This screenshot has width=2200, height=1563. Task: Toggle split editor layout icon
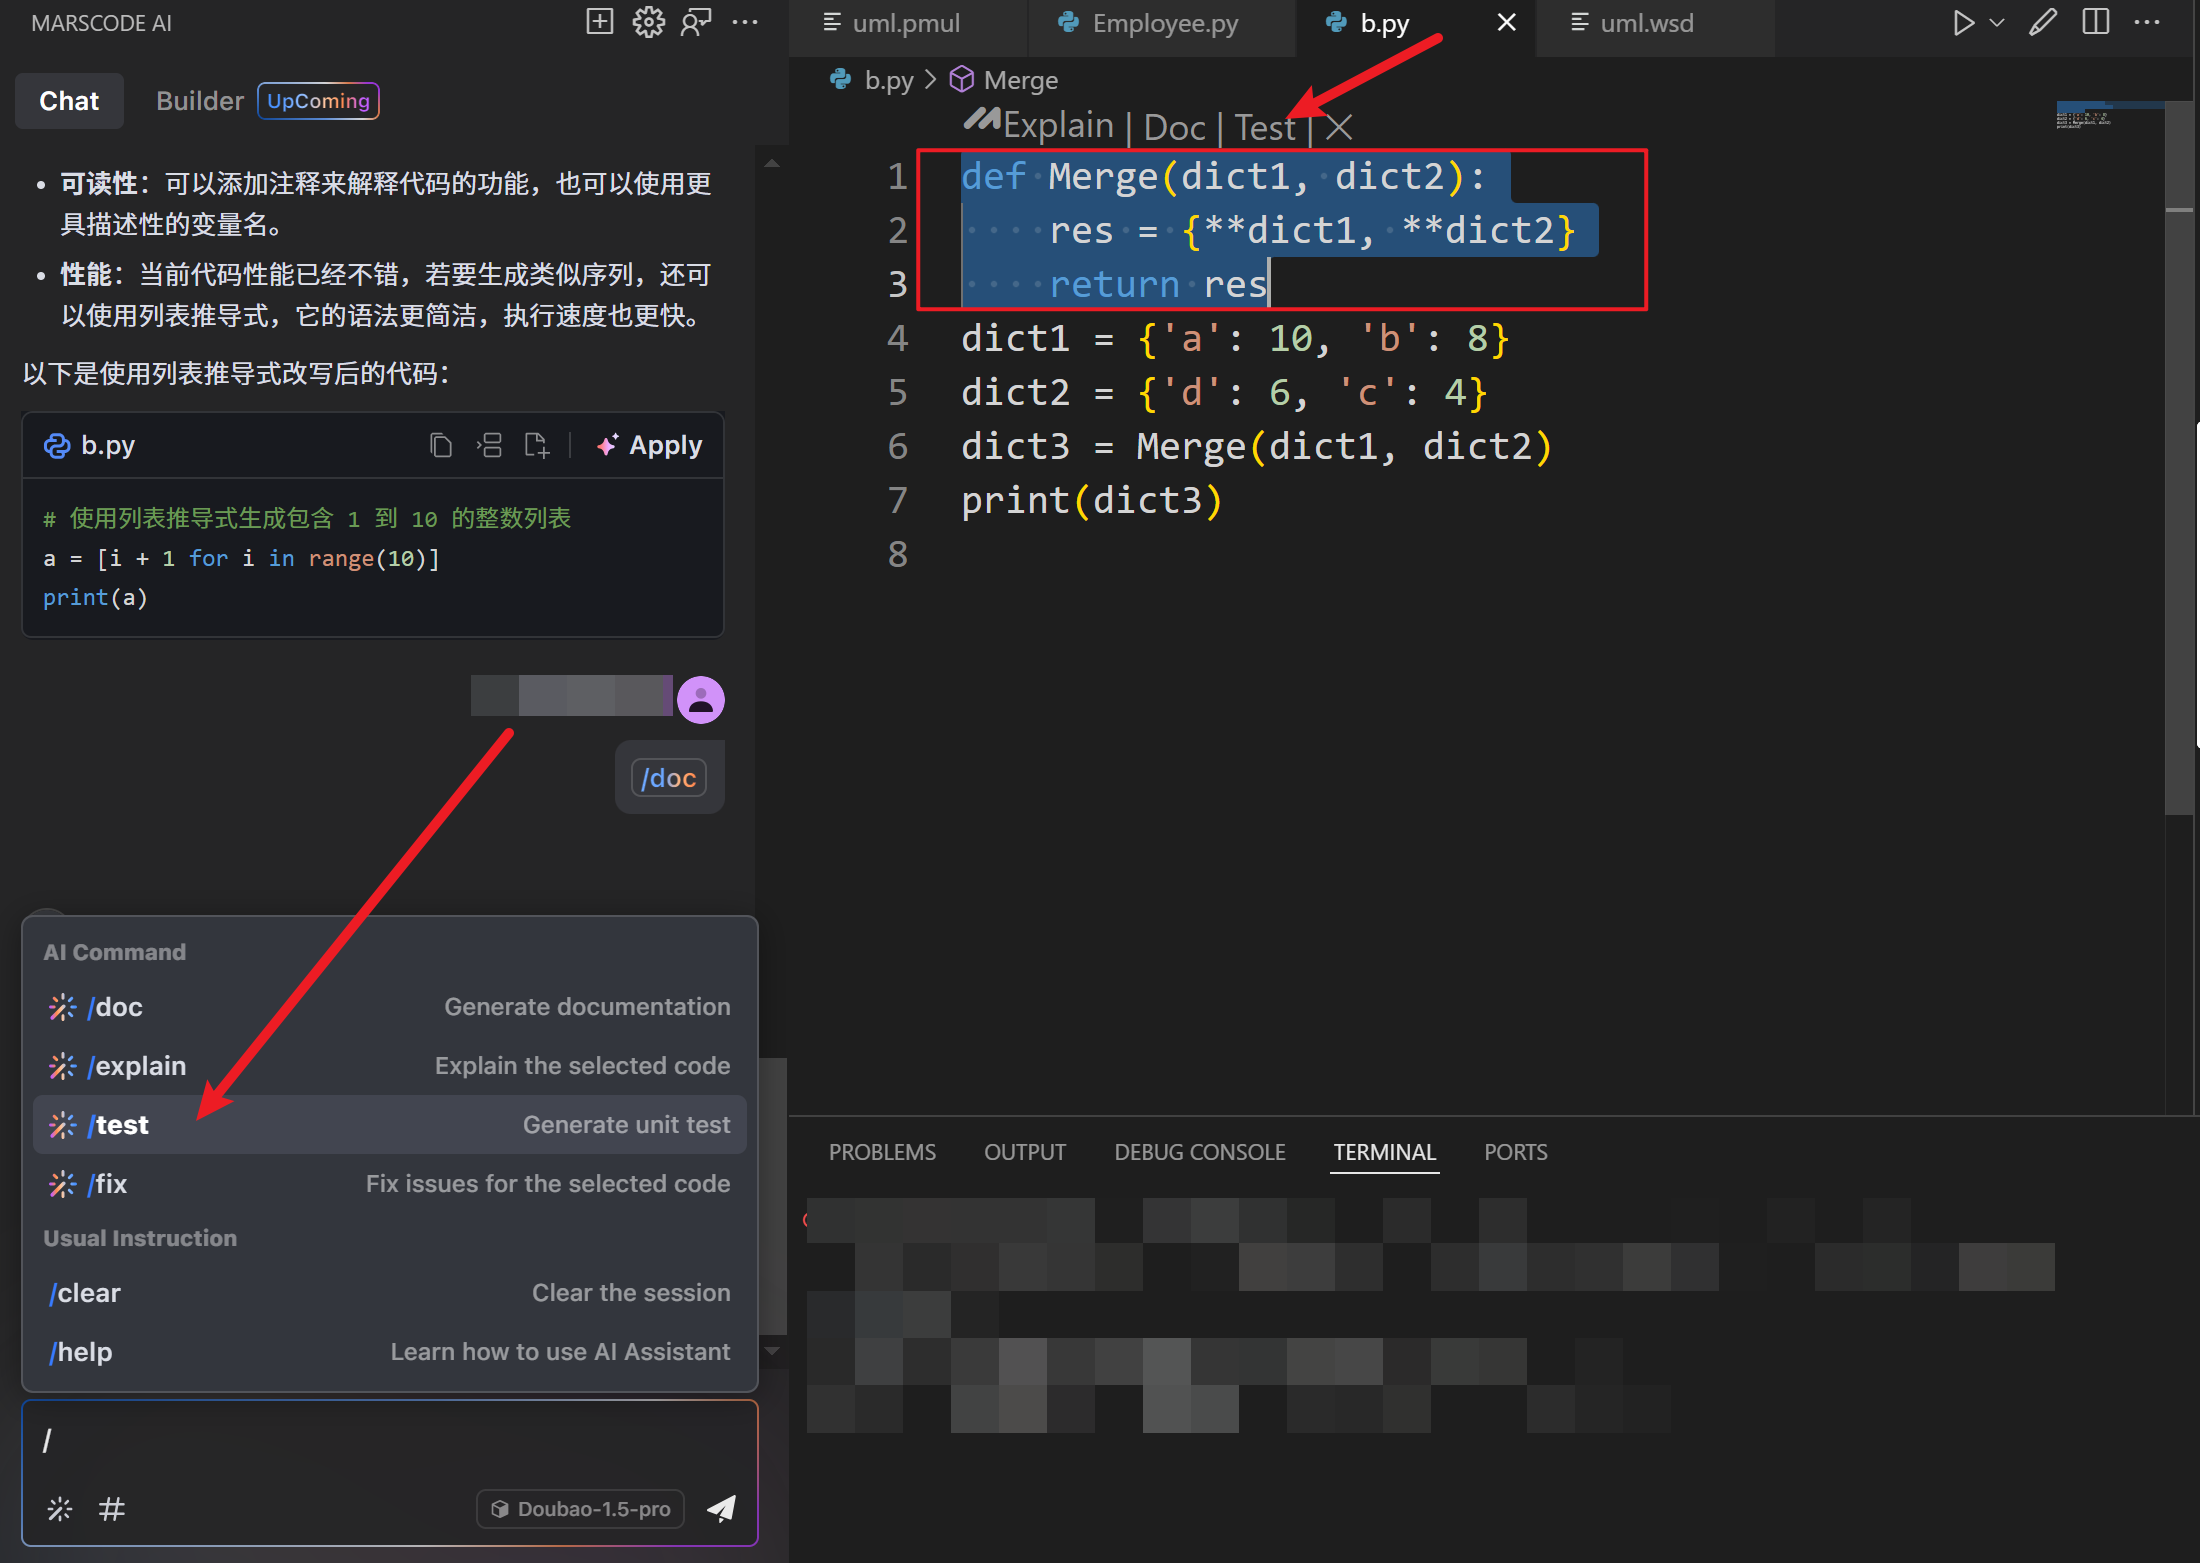pos(2095,22)
